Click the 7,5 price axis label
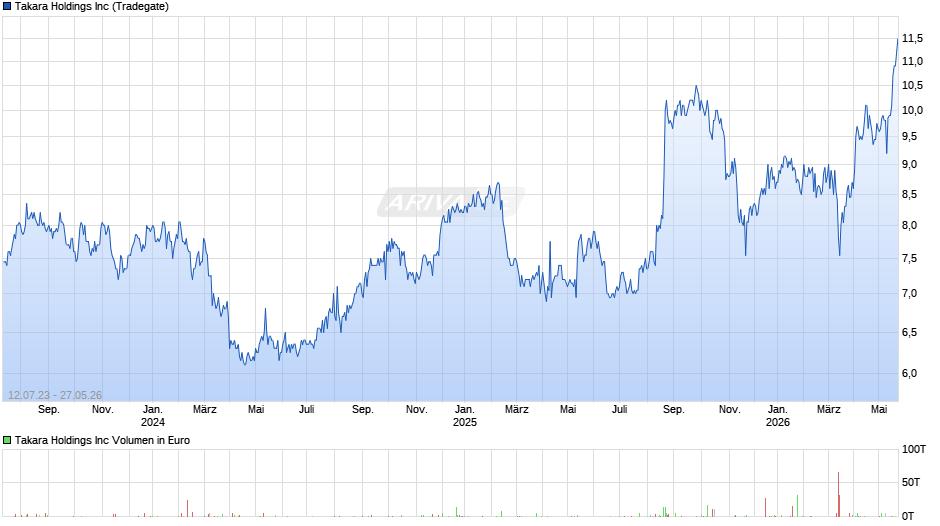Screen dimensions: 940x526 909,259
